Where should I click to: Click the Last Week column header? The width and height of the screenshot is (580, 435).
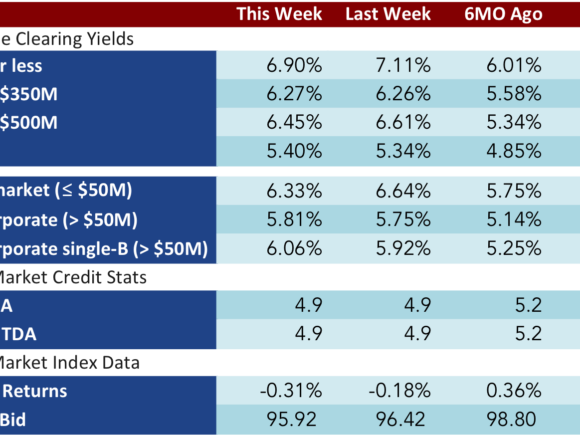(388, 14)
